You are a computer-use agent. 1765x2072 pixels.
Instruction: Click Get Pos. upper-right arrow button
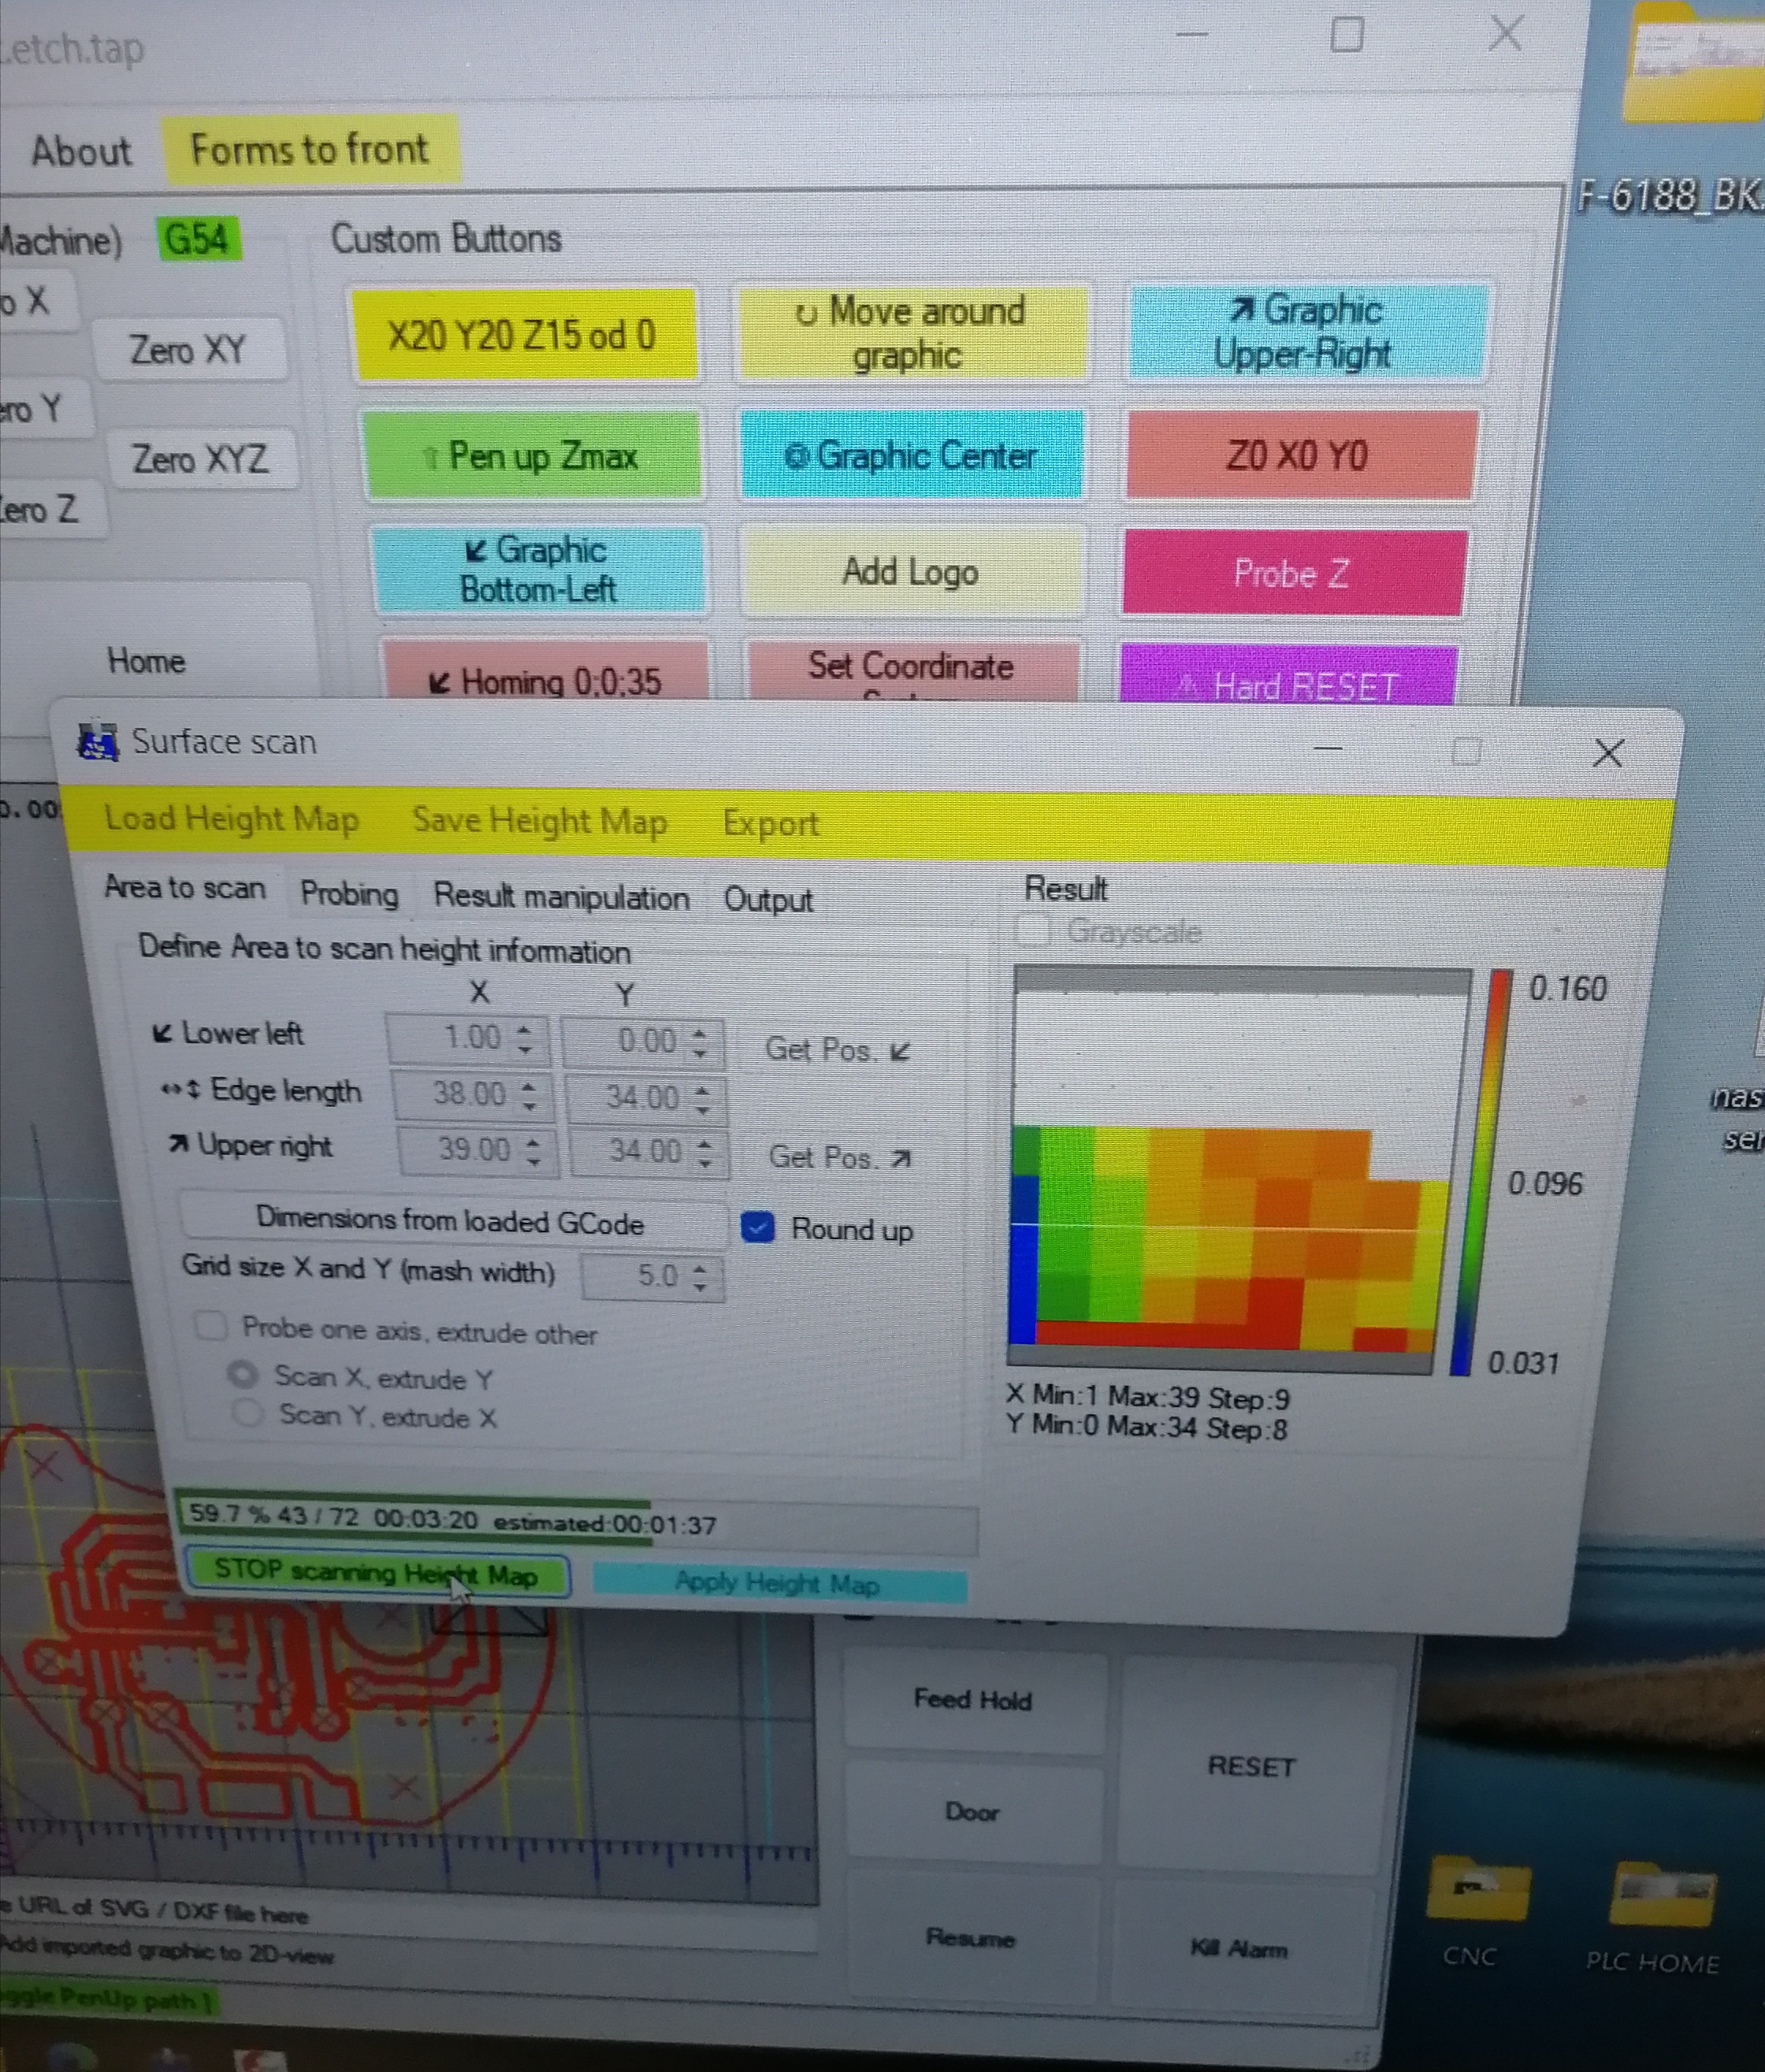click(x=839, y=1158)
